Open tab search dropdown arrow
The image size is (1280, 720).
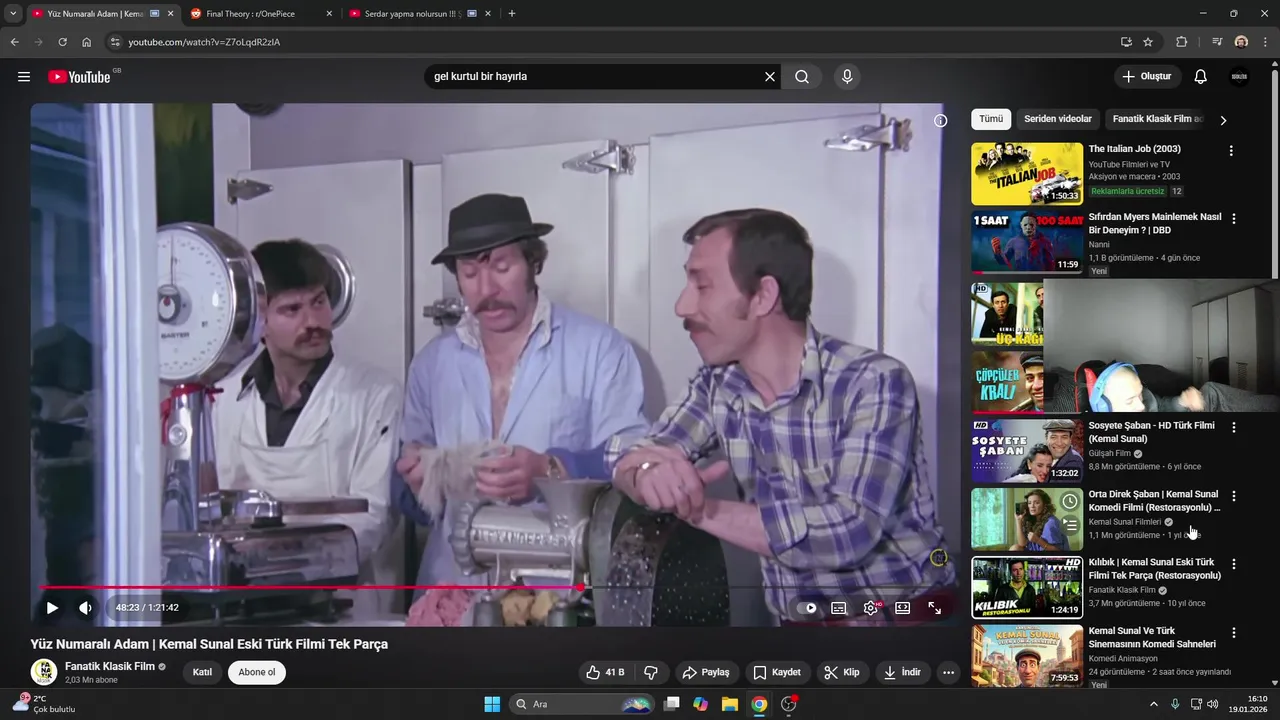13,14
